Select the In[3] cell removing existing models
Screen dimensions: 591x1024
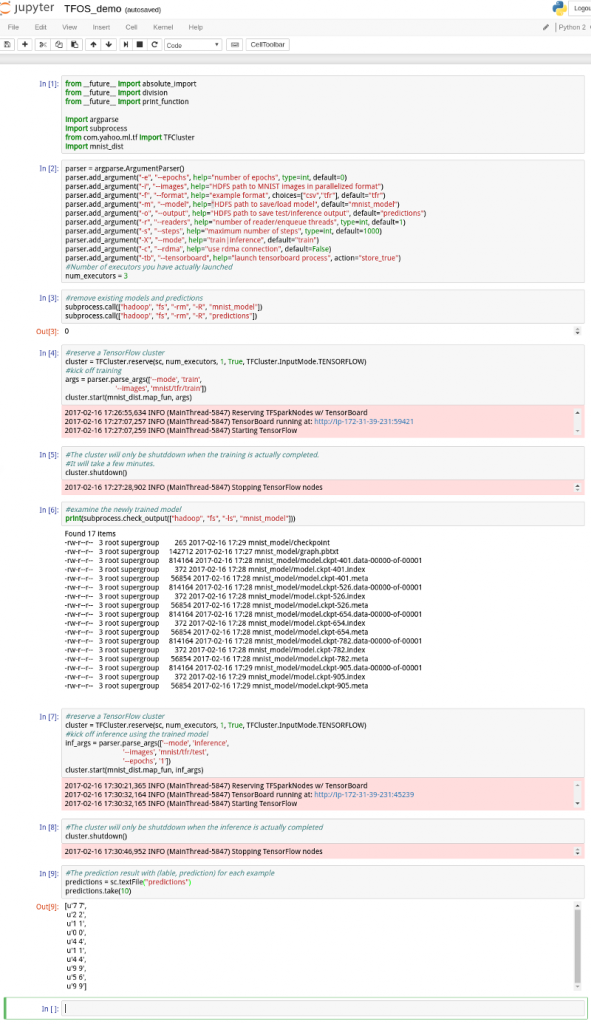pyautogui.click(x=323, y=307)
